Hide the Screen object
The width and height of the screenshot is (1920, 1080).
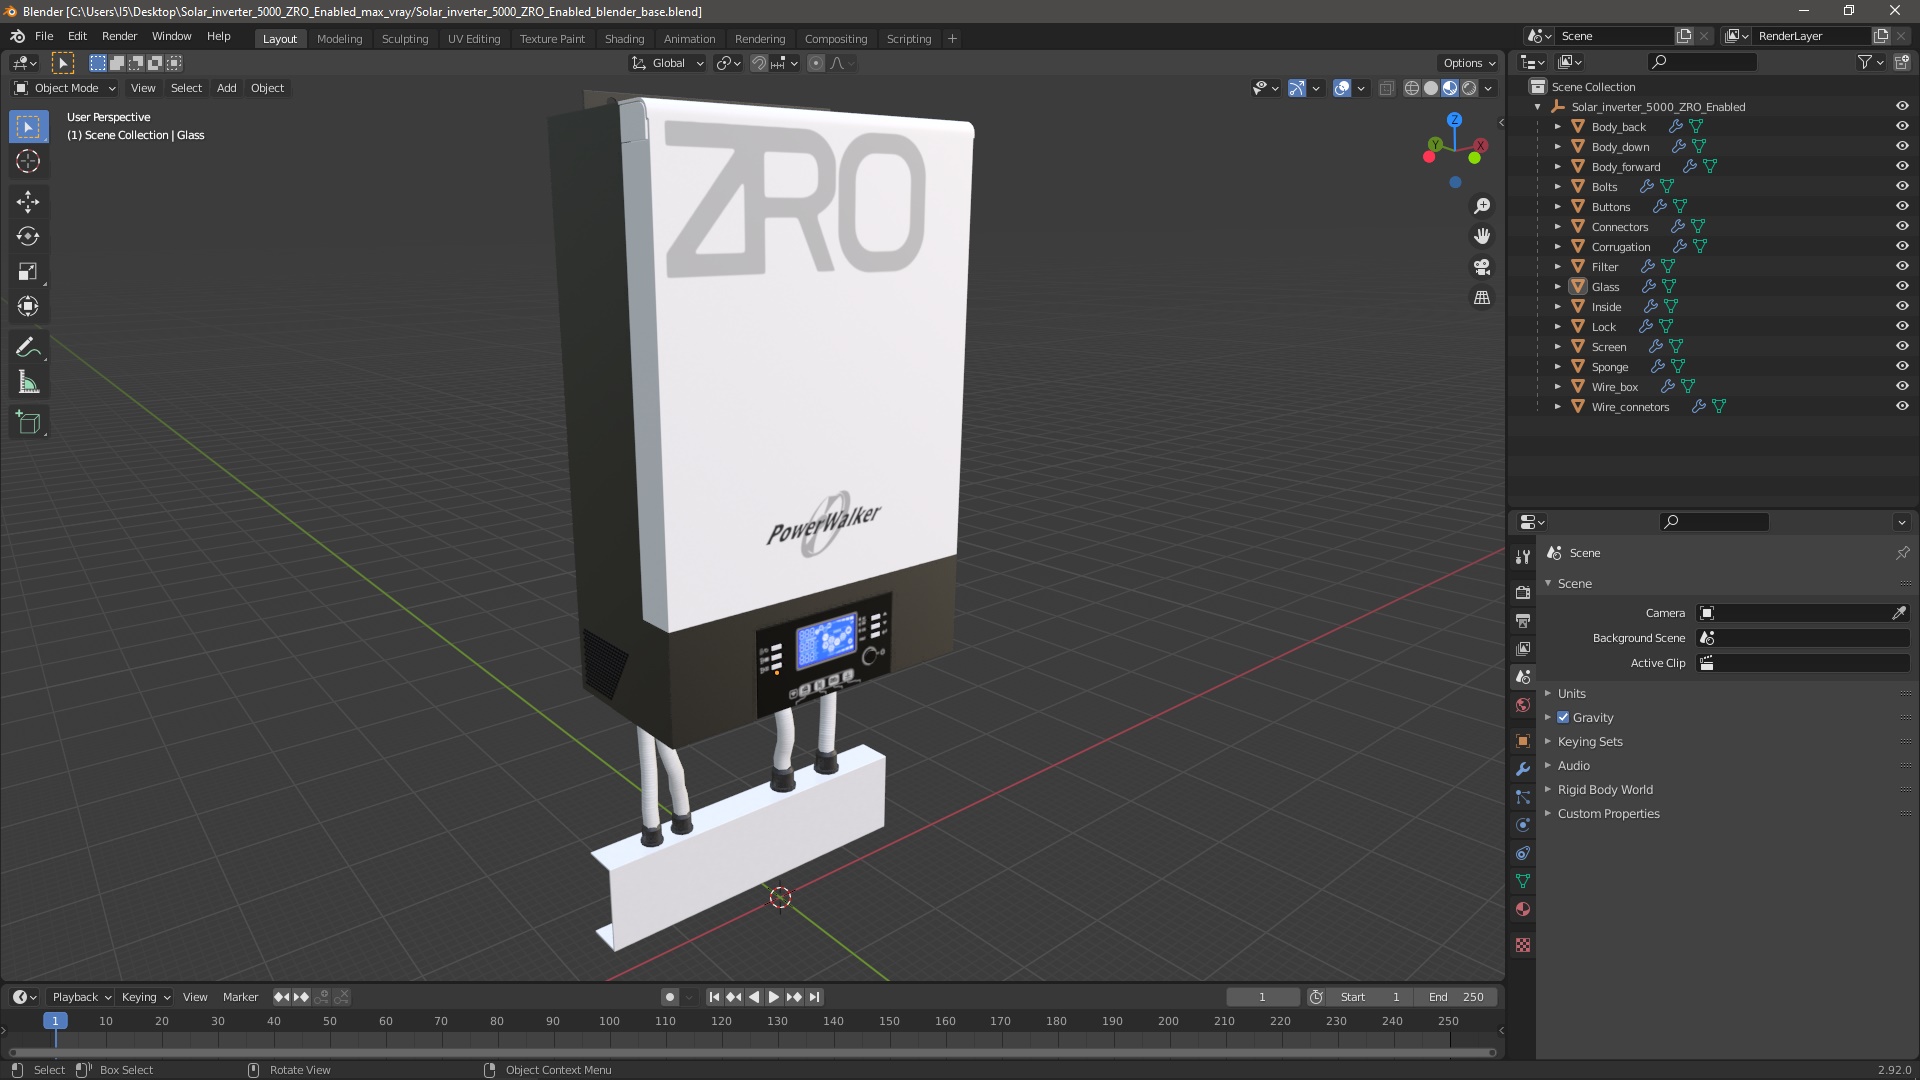point(1902,346)
